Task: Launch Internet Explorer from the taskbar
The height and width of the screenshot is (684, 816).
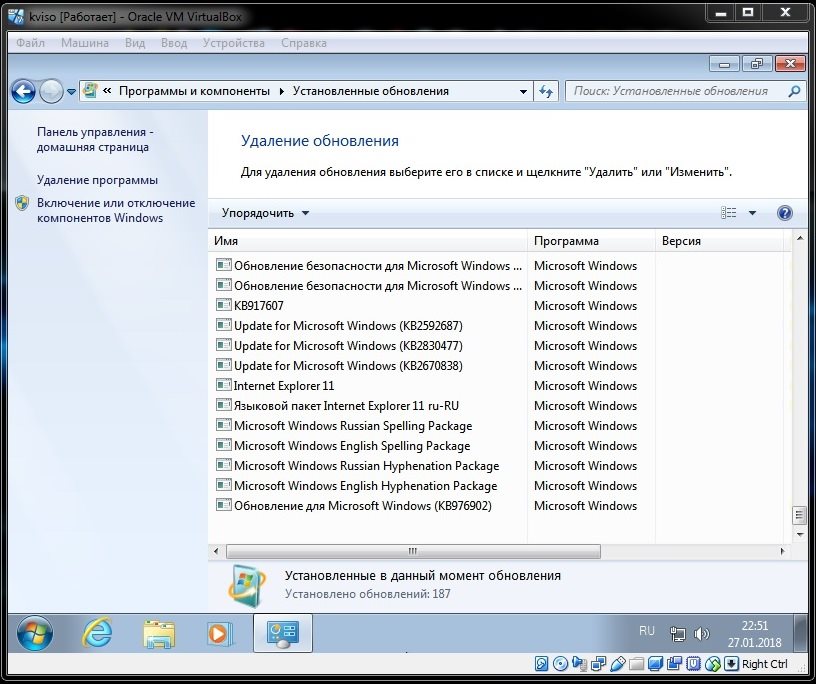Action: point(97,633)
